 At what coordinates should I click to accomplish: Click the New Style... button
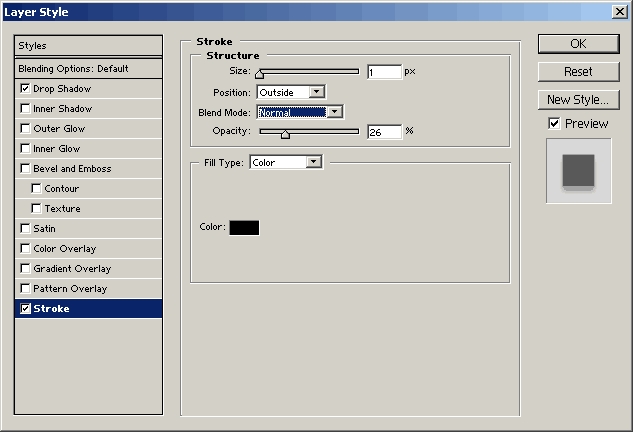[579, 100]
